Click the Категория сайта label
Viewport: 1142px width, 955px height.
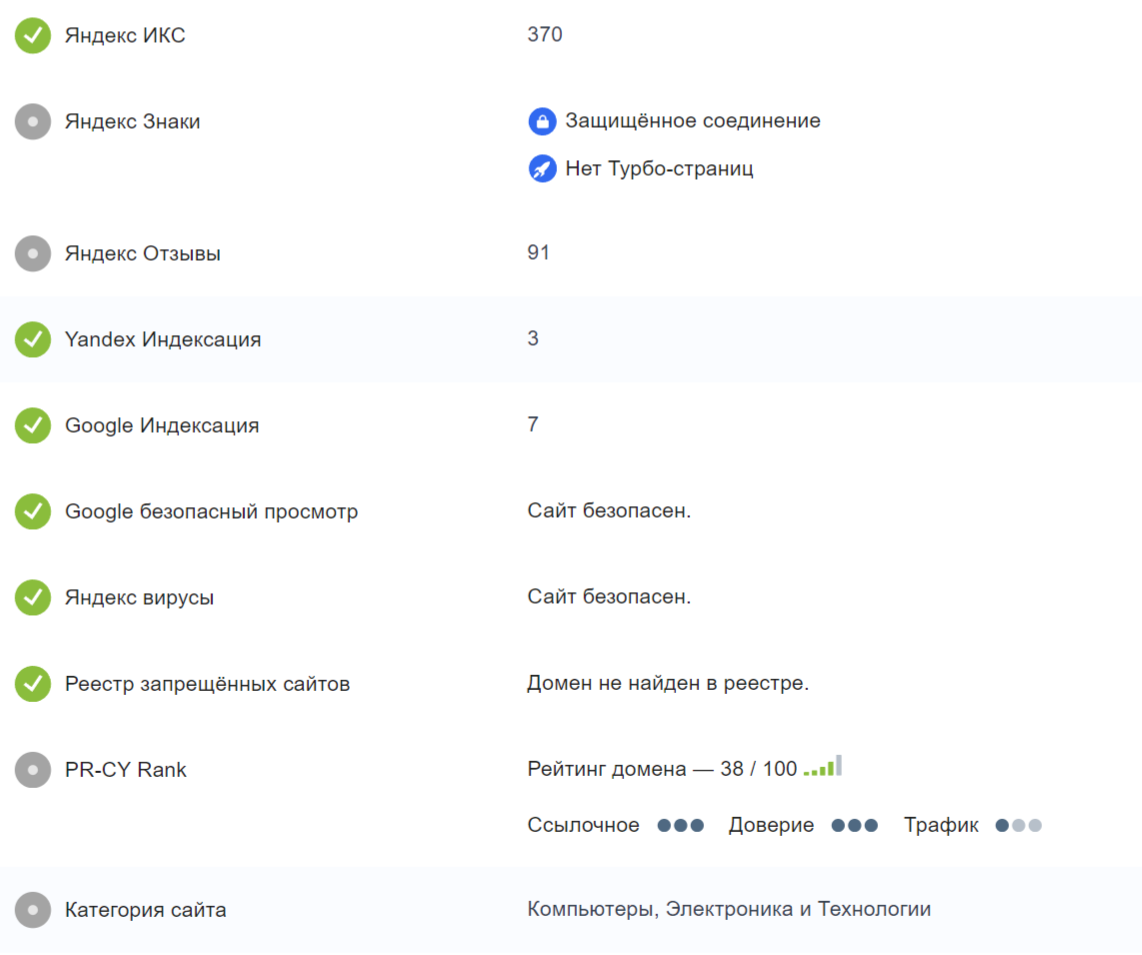click(x=146, y=910)
